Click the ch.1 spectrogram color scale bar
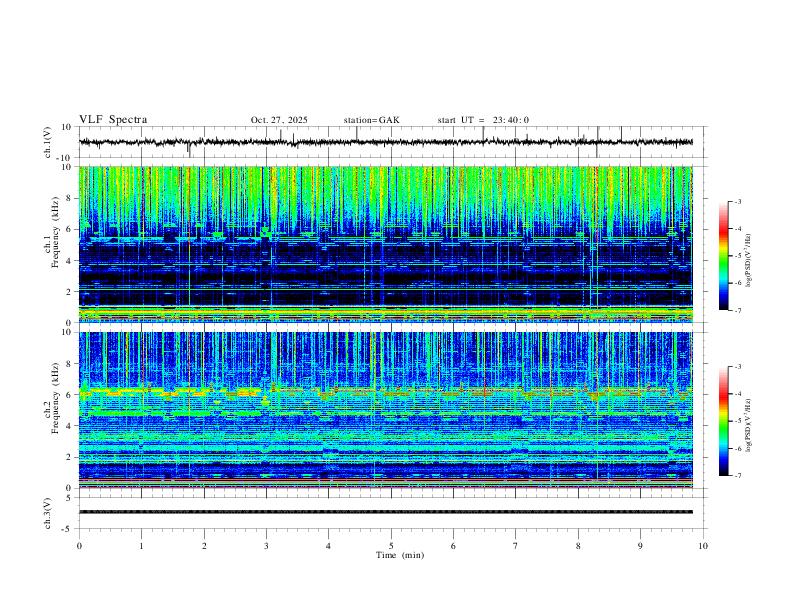This screenshot has width=792, height=612. [723, 256]
